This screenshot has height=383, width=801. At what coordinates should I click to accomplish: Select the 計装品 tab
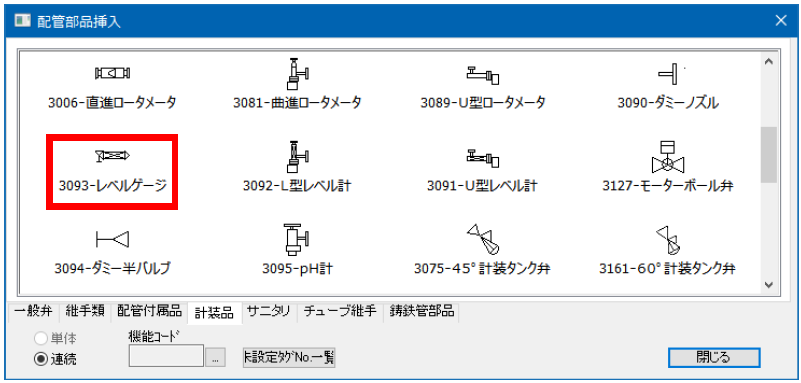click(x=215, y=312)
